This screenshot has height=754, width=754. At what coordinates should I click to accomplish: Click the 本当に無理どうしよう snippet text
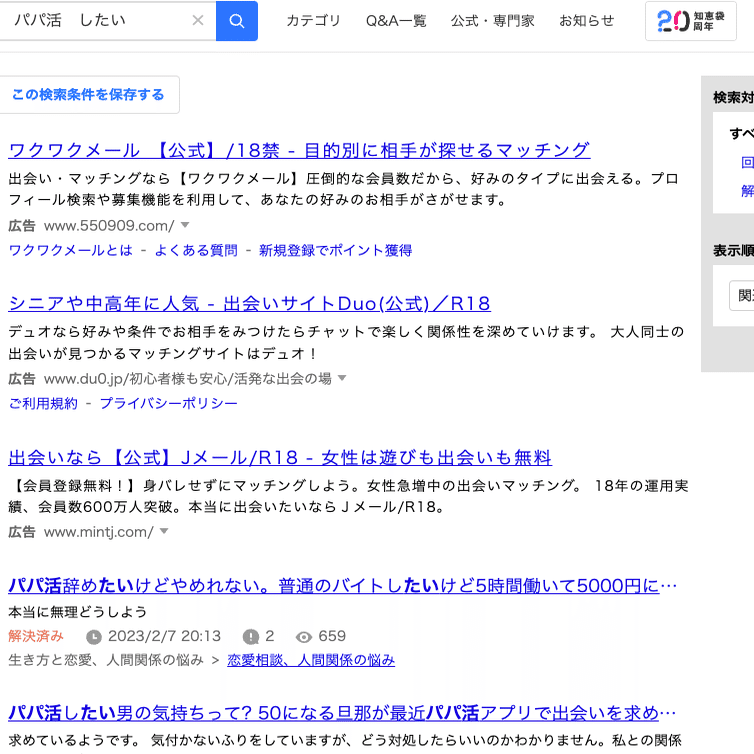pyautogui.click(x=78, y=612)
